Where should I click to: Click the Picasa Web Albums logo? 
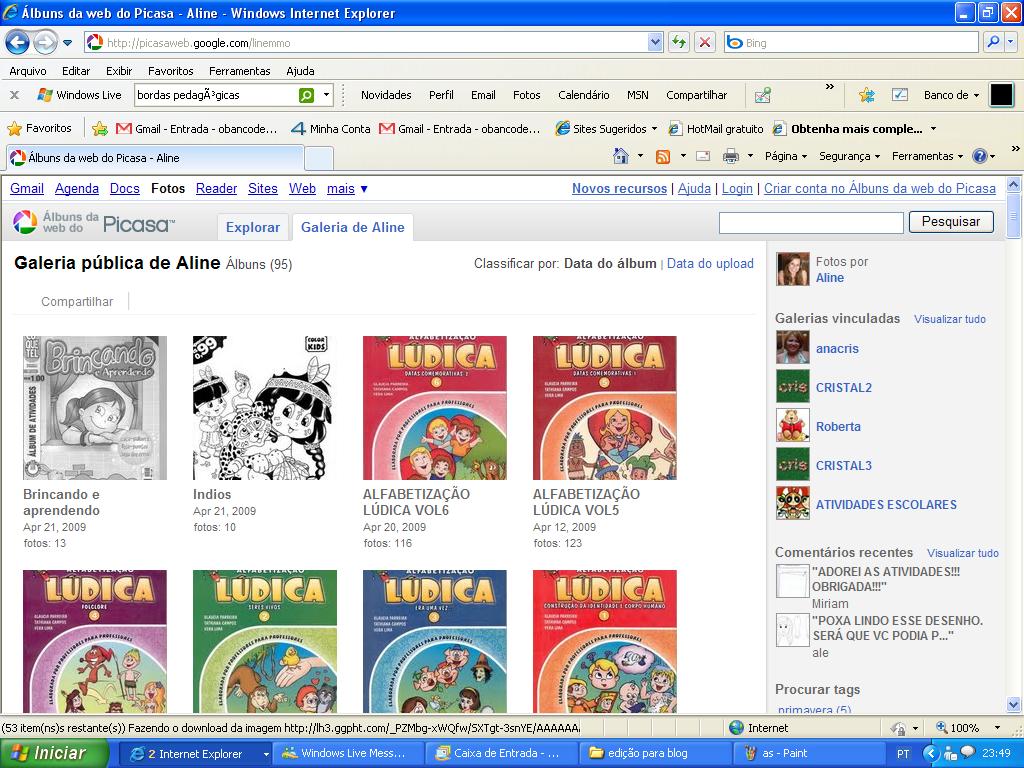point(93,223)
